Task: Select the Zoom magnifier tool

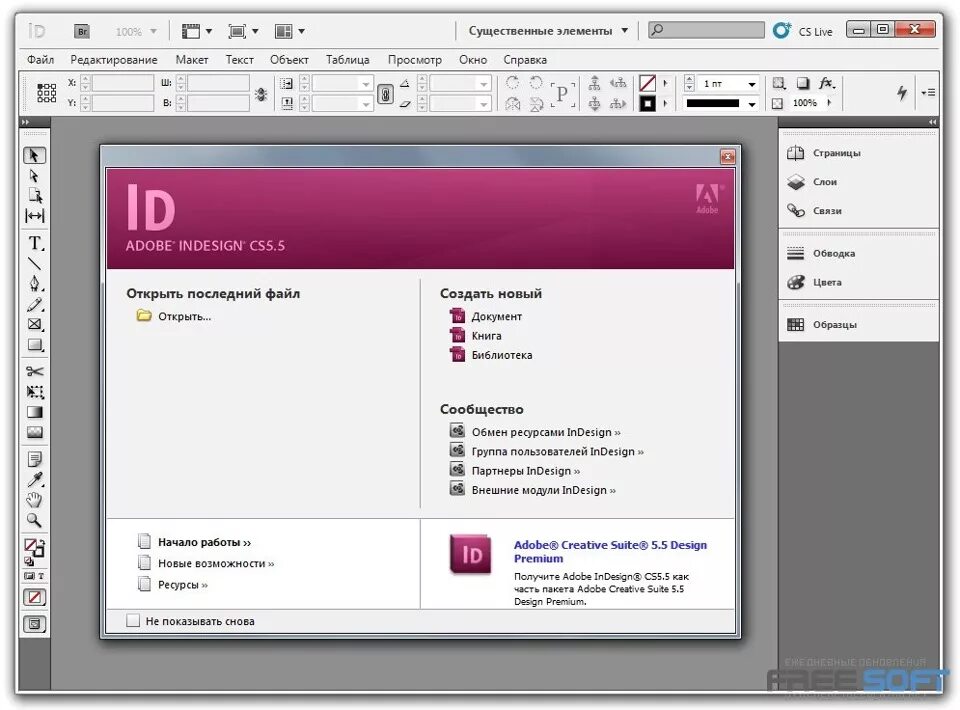Action: (35, 521)
